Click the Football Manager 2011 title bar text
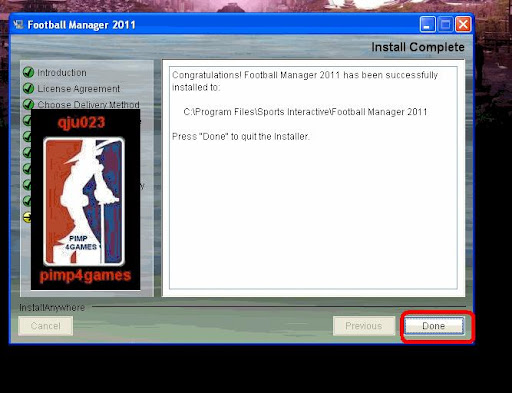This screenshot has width=512, height=393. pyautogui.click(x=82, y=25)
